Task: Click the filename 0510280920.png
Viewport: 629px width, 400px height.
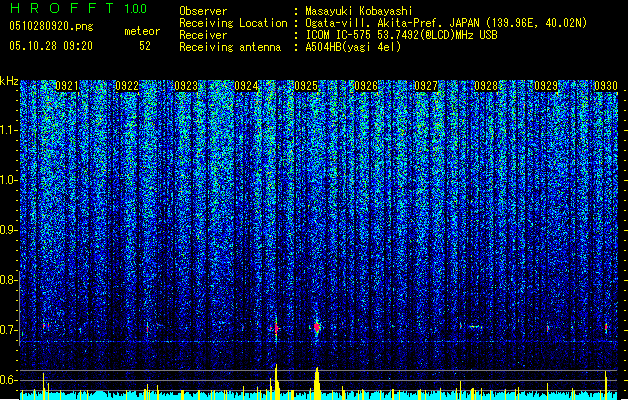Action: point(51,26)
